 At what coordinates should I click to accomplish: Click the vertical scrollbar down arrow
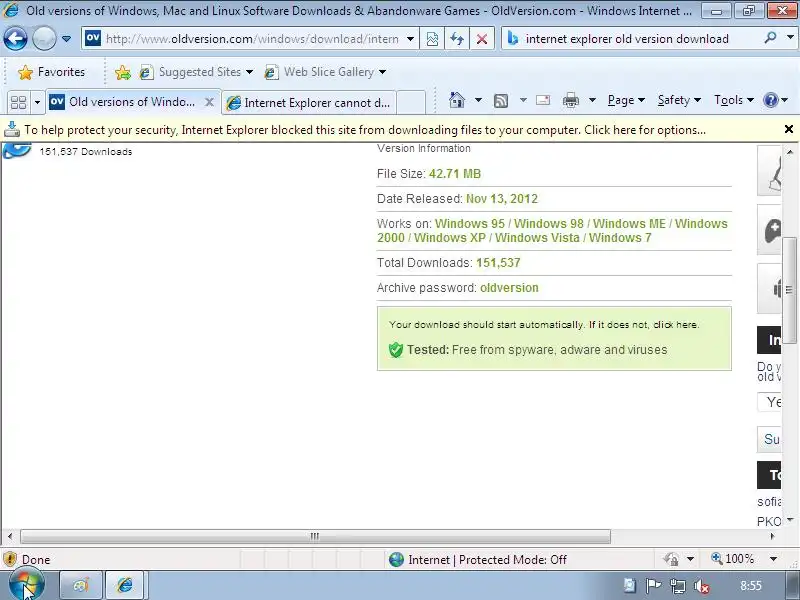click(x=790, y=520)
